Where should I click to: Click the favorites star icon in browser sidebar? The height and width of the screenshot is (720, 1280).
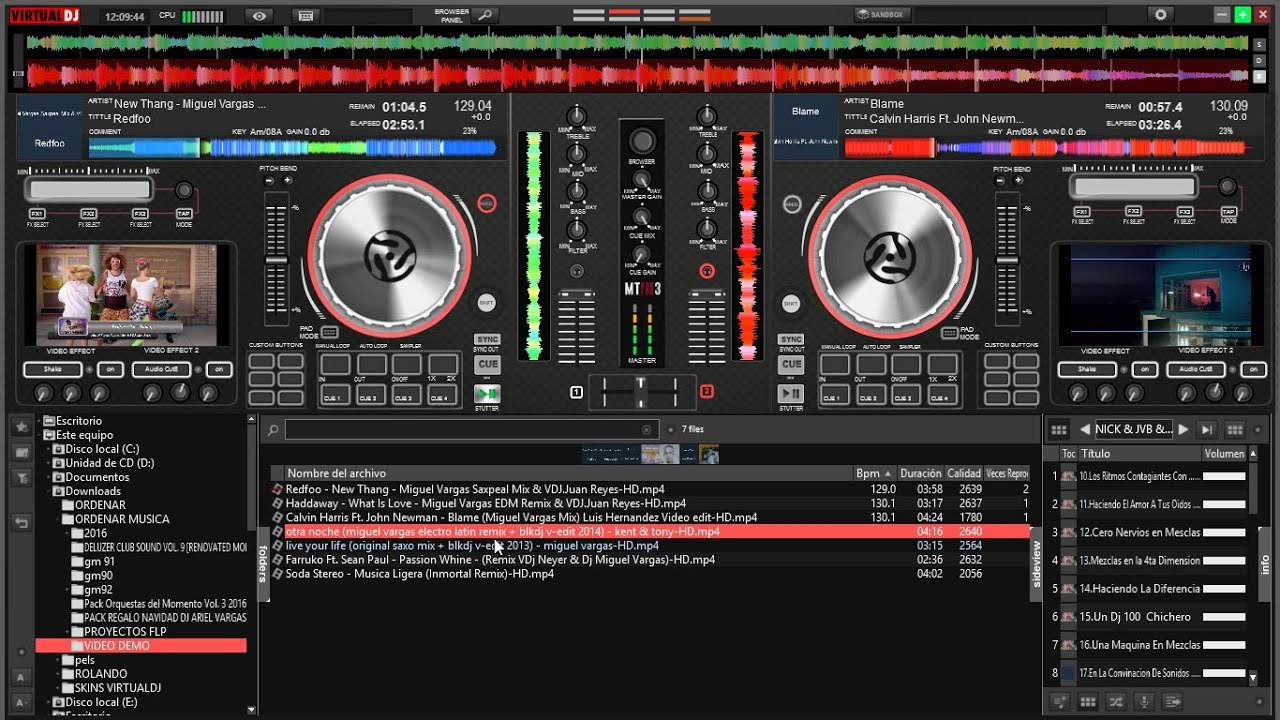coord(21,427)
